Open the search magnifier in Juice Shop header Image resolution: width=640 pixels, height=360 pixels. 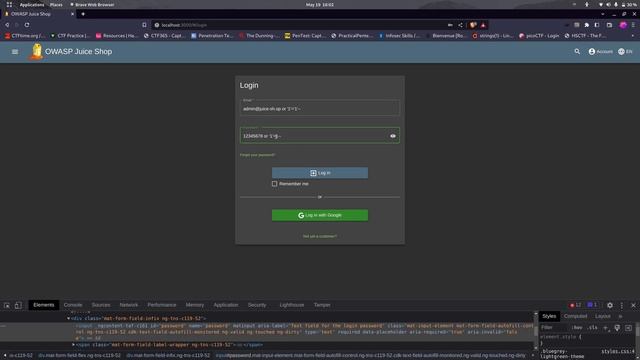pyautogui.click(x=577, y=51)
